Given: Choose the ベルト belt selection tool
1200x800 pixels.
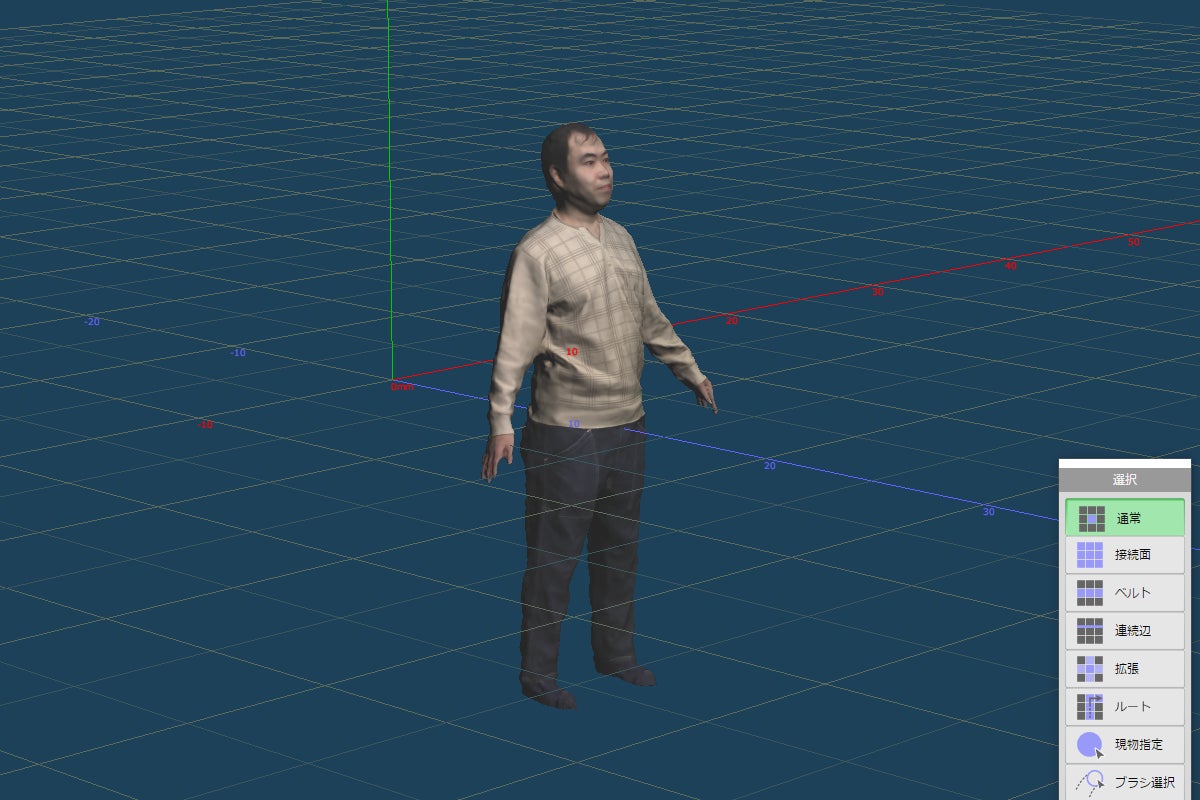Looking at the screenshot, I should pos(1124,593).
